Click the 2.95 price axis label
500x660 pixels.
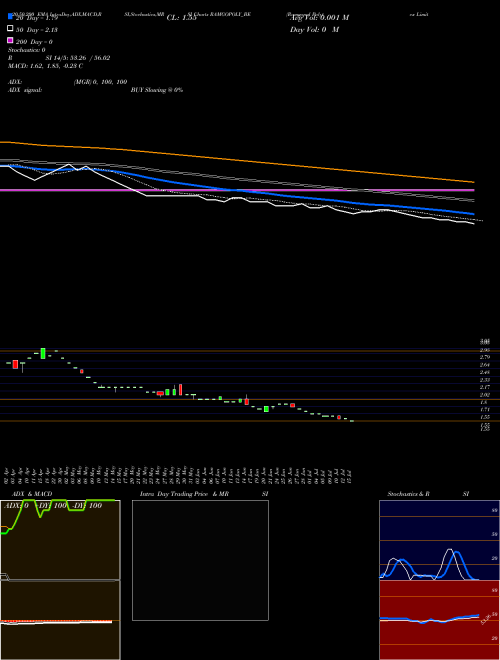(x=485, y=350)
